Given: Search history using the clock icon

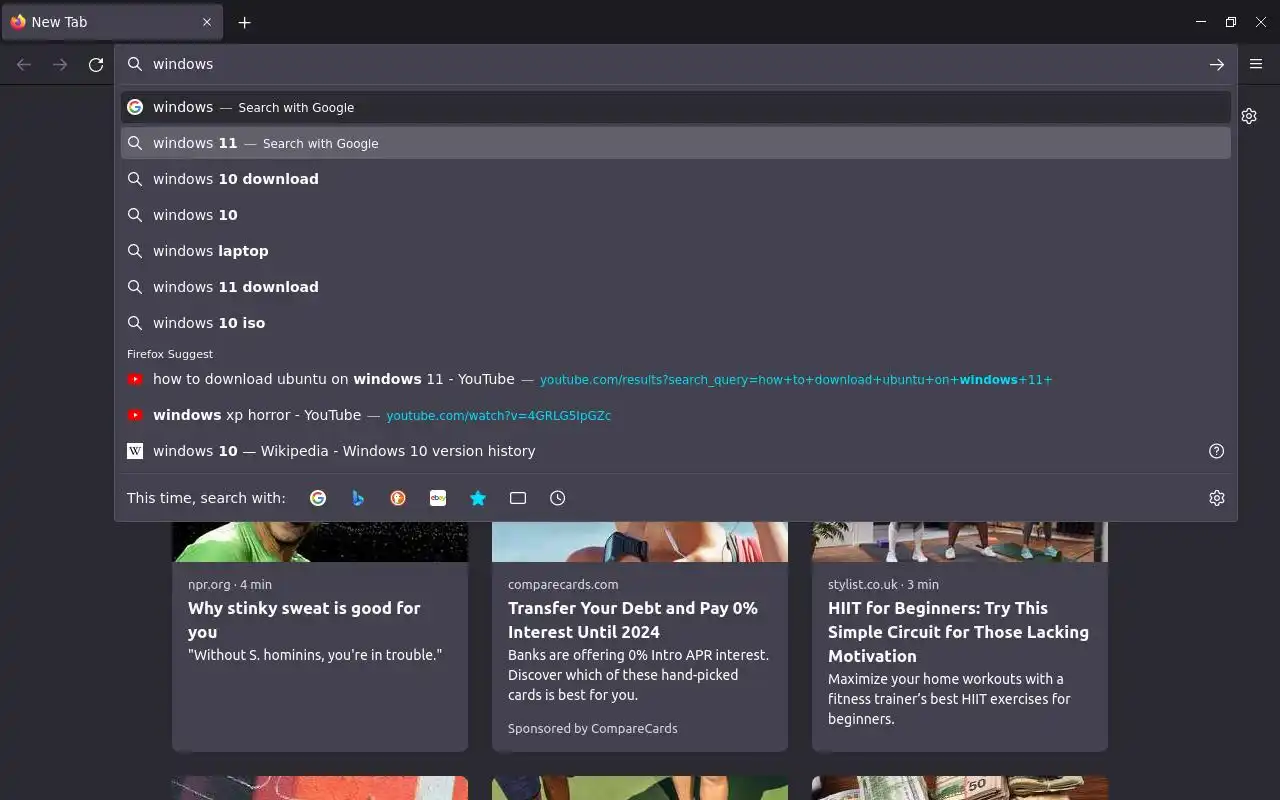Looking at the screenshot, I should pos(558,498).
